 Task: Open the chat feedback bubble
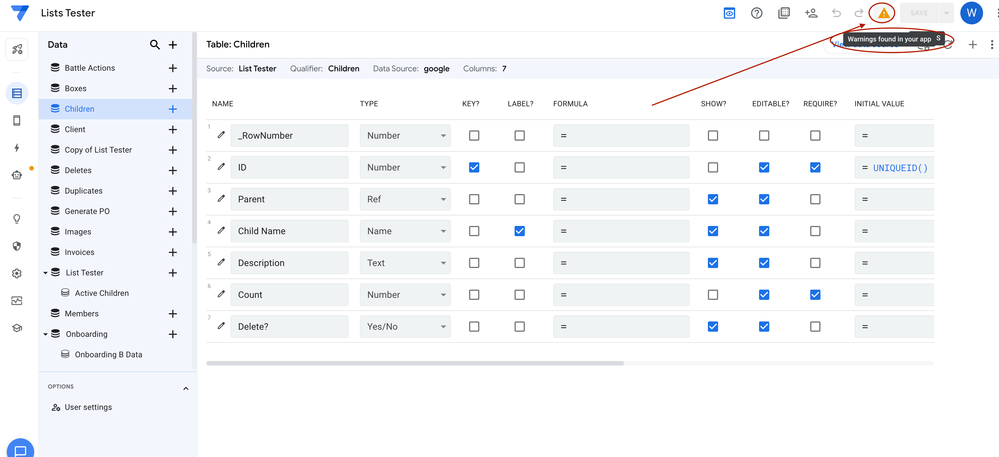click(20, 449)
